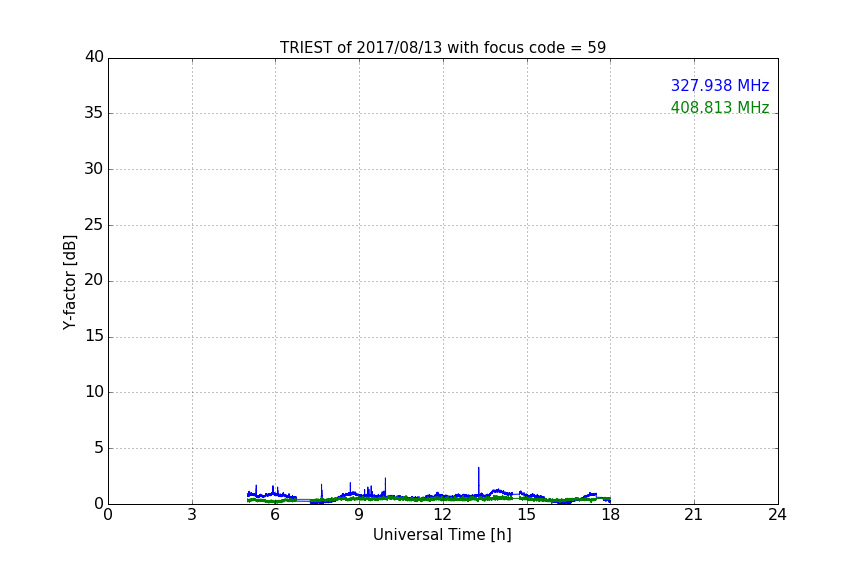Click the y-axis tick label 30
Image resolution: width=864 pixels, height=576 pixels.
tap(94, 169)
